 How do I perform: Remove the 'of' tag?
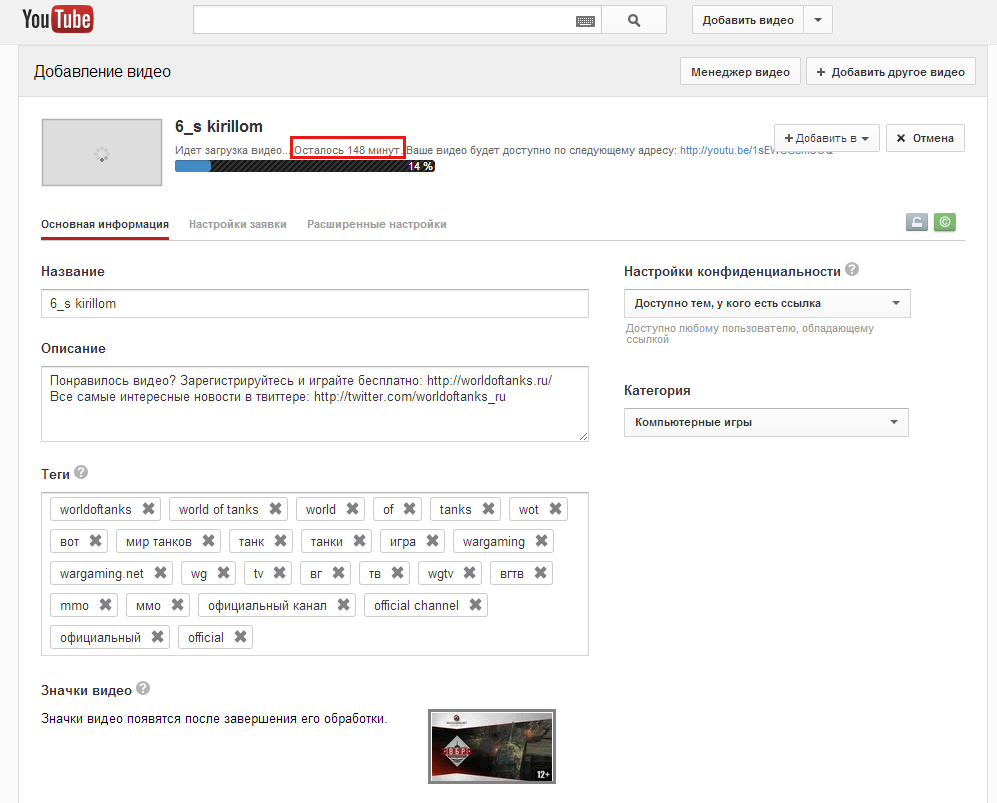click(x=409, y=509)
